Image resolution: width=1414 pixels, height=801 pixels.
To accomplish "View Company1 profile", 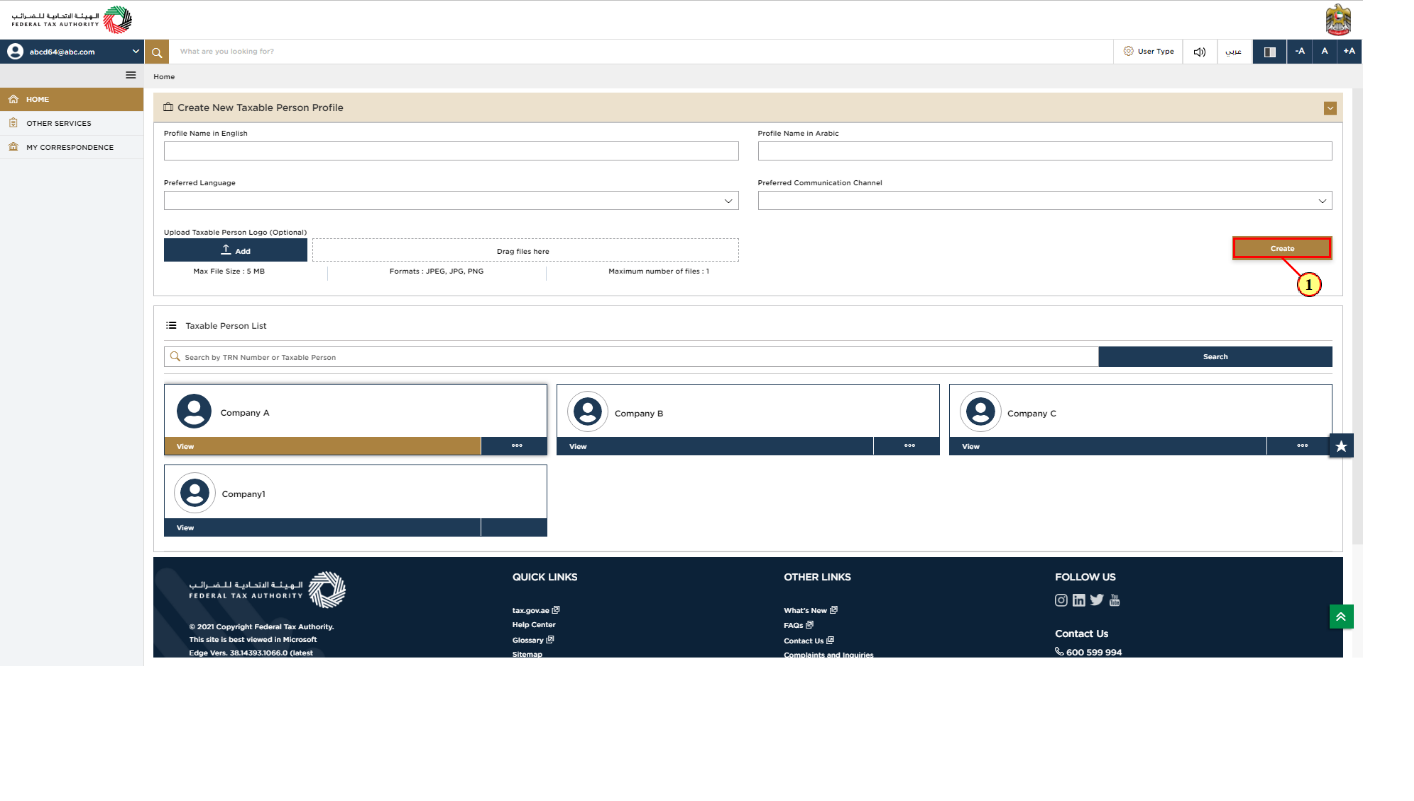I will pos(322,527).
